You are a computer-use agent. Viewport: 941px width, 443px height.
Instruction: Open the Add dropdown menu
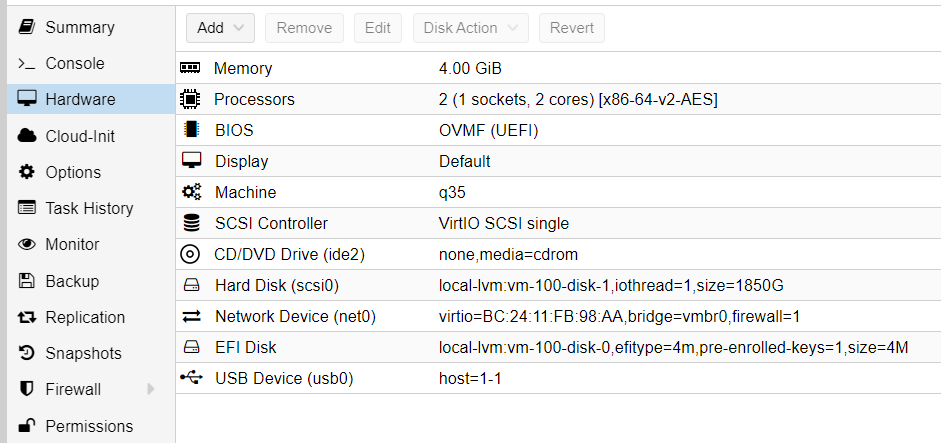(220, 28)
